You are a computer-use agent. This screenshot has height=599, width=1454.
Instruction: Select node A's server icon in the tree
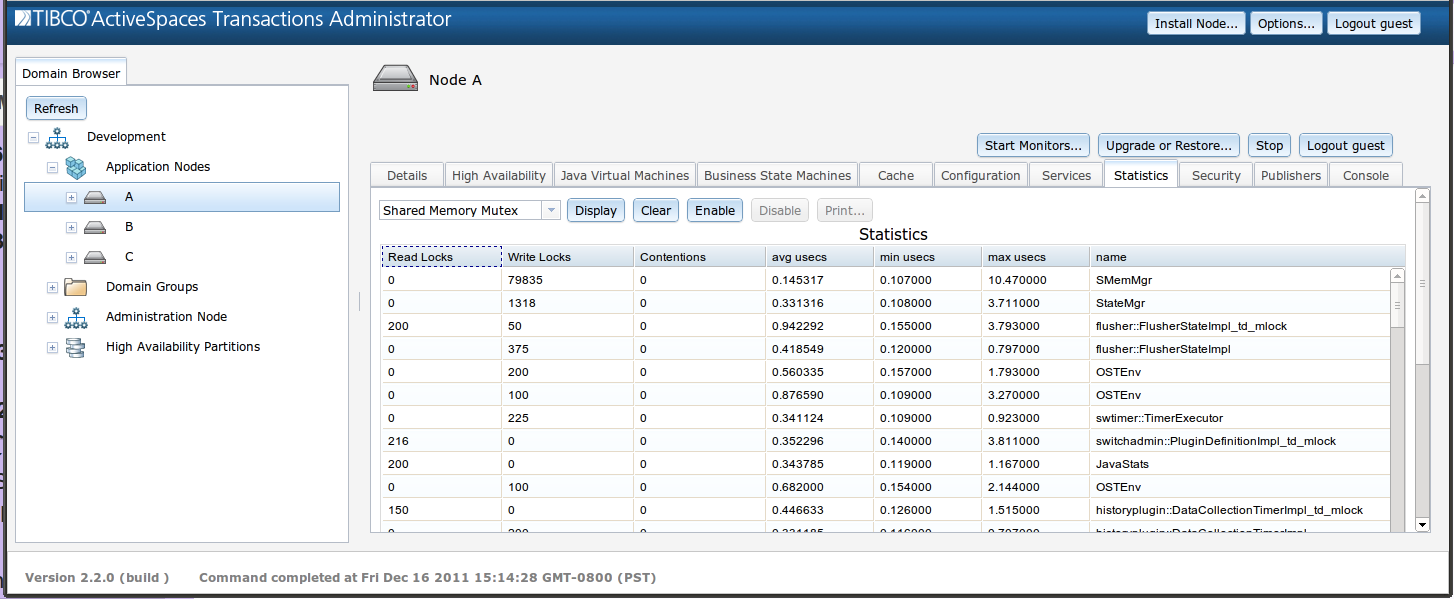pyautogui.click(x=95, y=196)
